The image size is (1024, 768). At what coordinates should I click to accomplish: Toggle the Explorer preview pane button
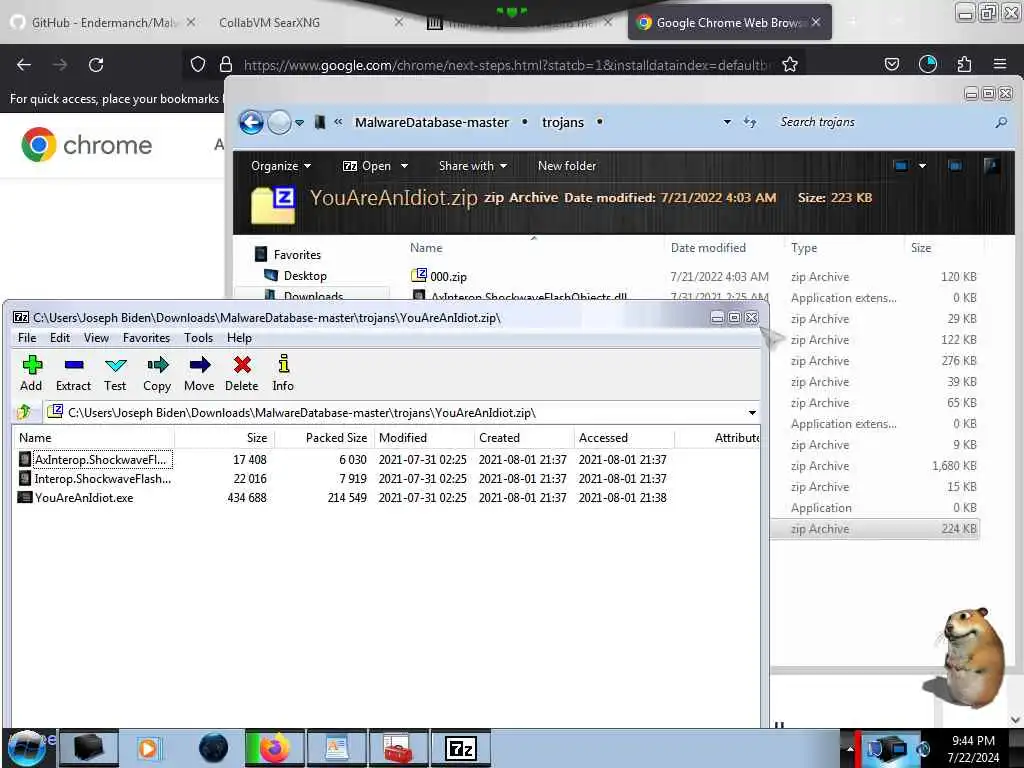[x=955, y=166]
